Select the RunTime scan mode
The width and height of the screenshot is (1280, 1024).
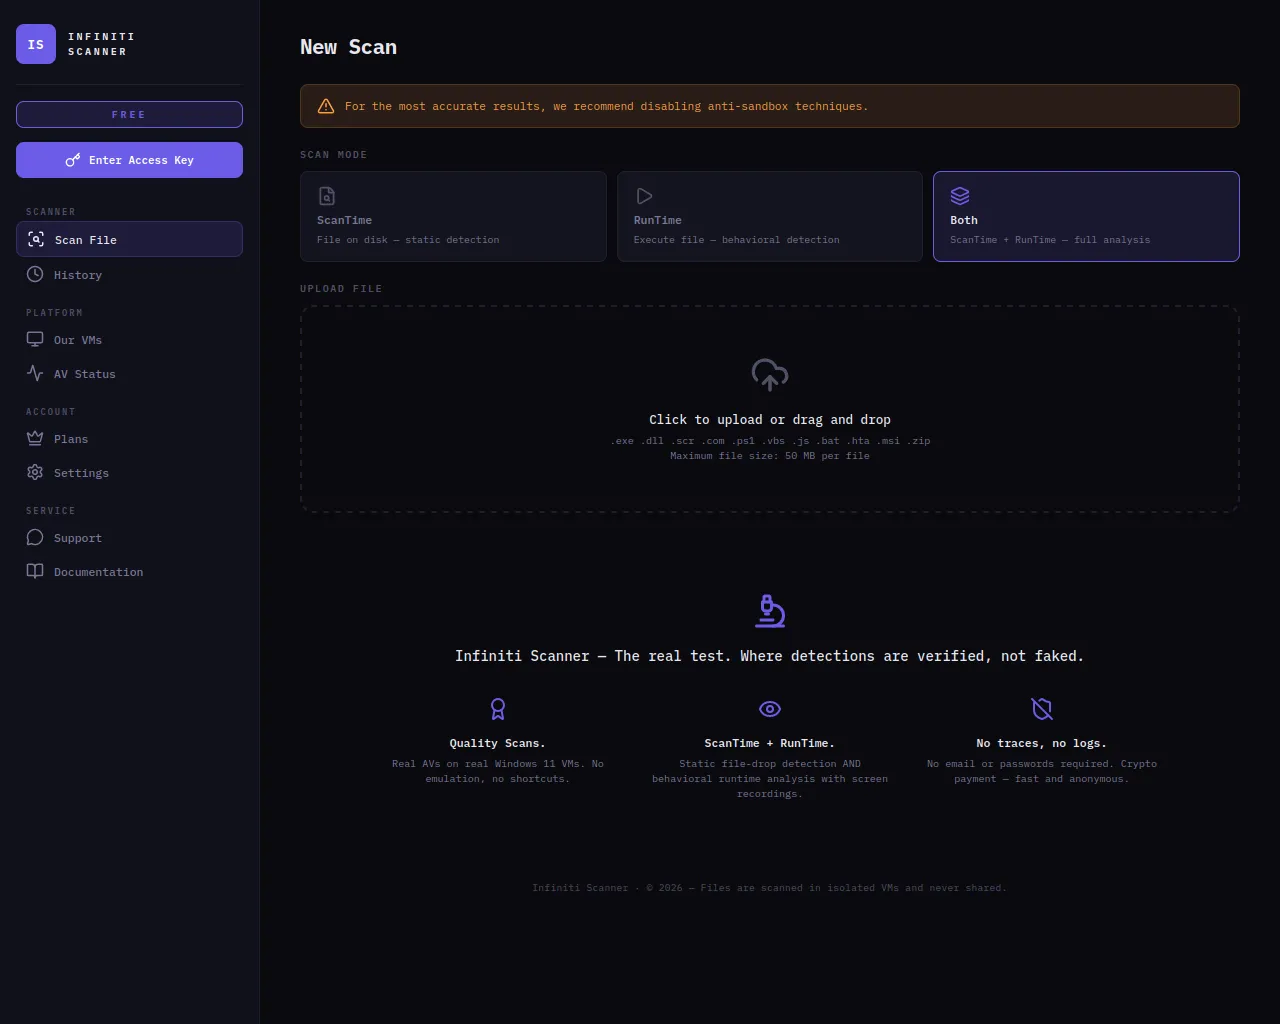click(769, 217)
